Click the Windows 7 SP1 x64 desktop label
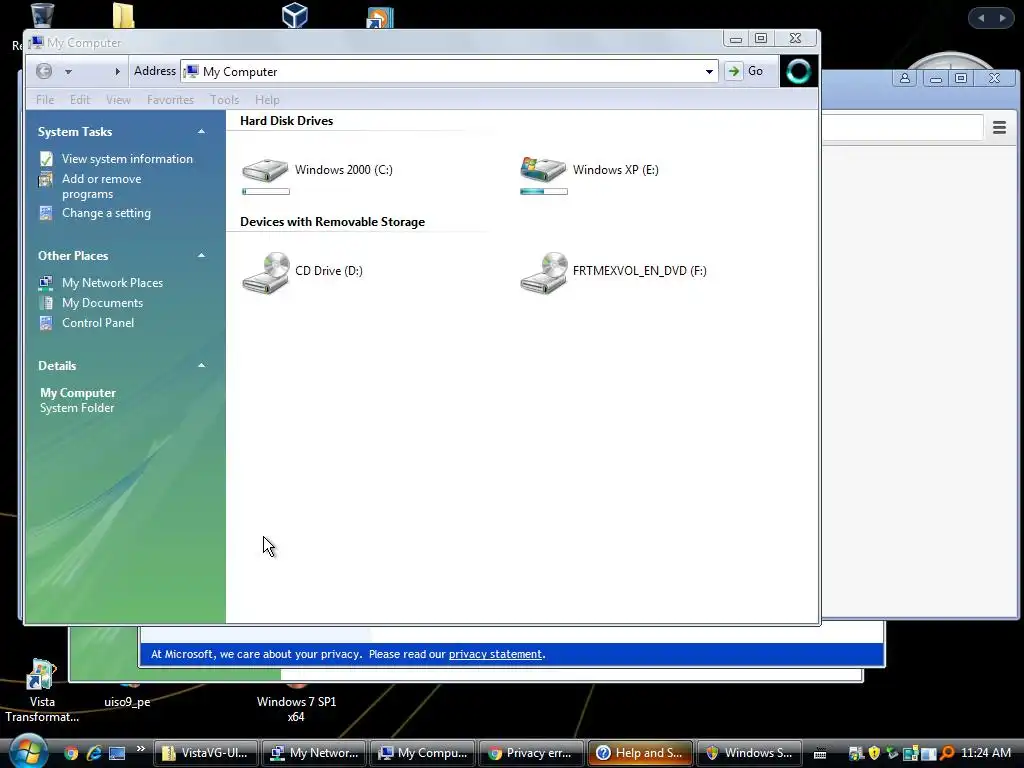 (296, 709)
